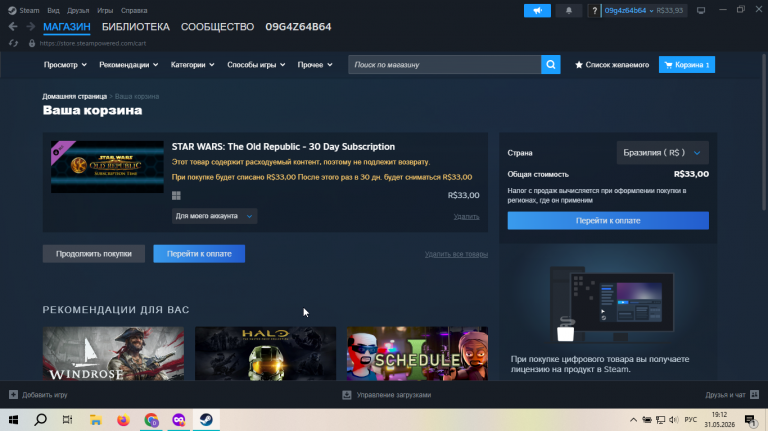The image size is (768, 431).
Task: Expand the Способы игры dropdown
Action: 256,65
